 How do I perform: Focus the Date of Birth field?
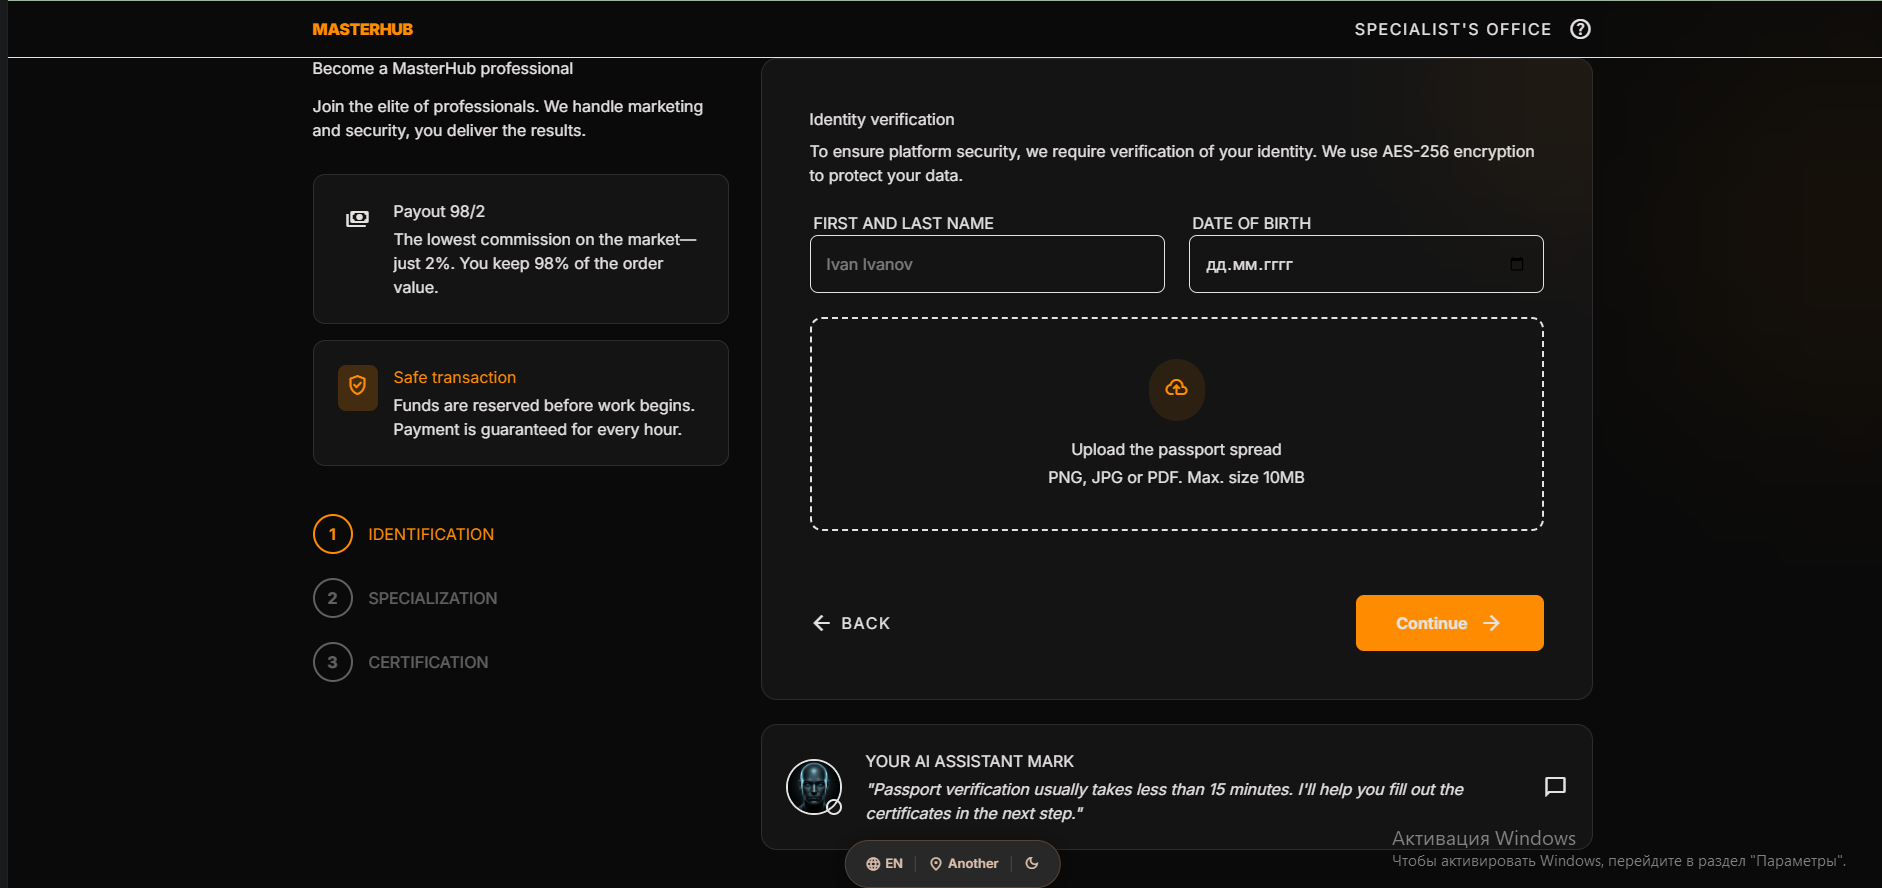tap(1366, 264)
